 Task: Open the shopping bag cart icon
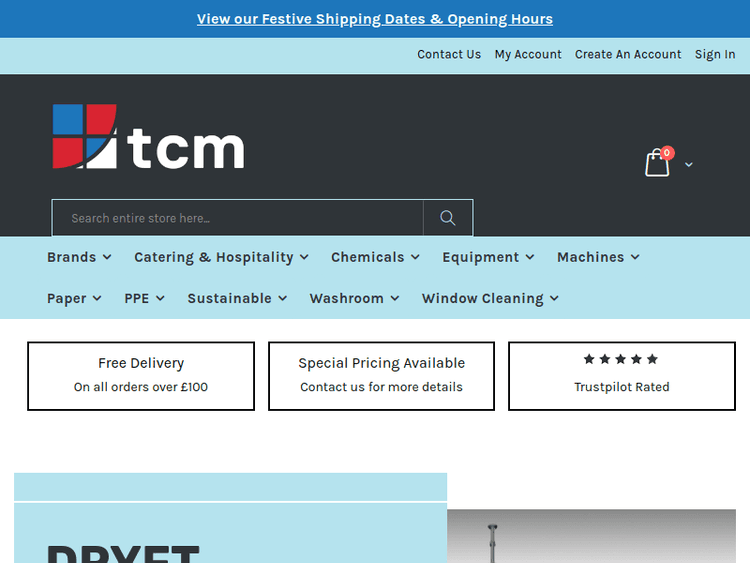tap(657, 163)
